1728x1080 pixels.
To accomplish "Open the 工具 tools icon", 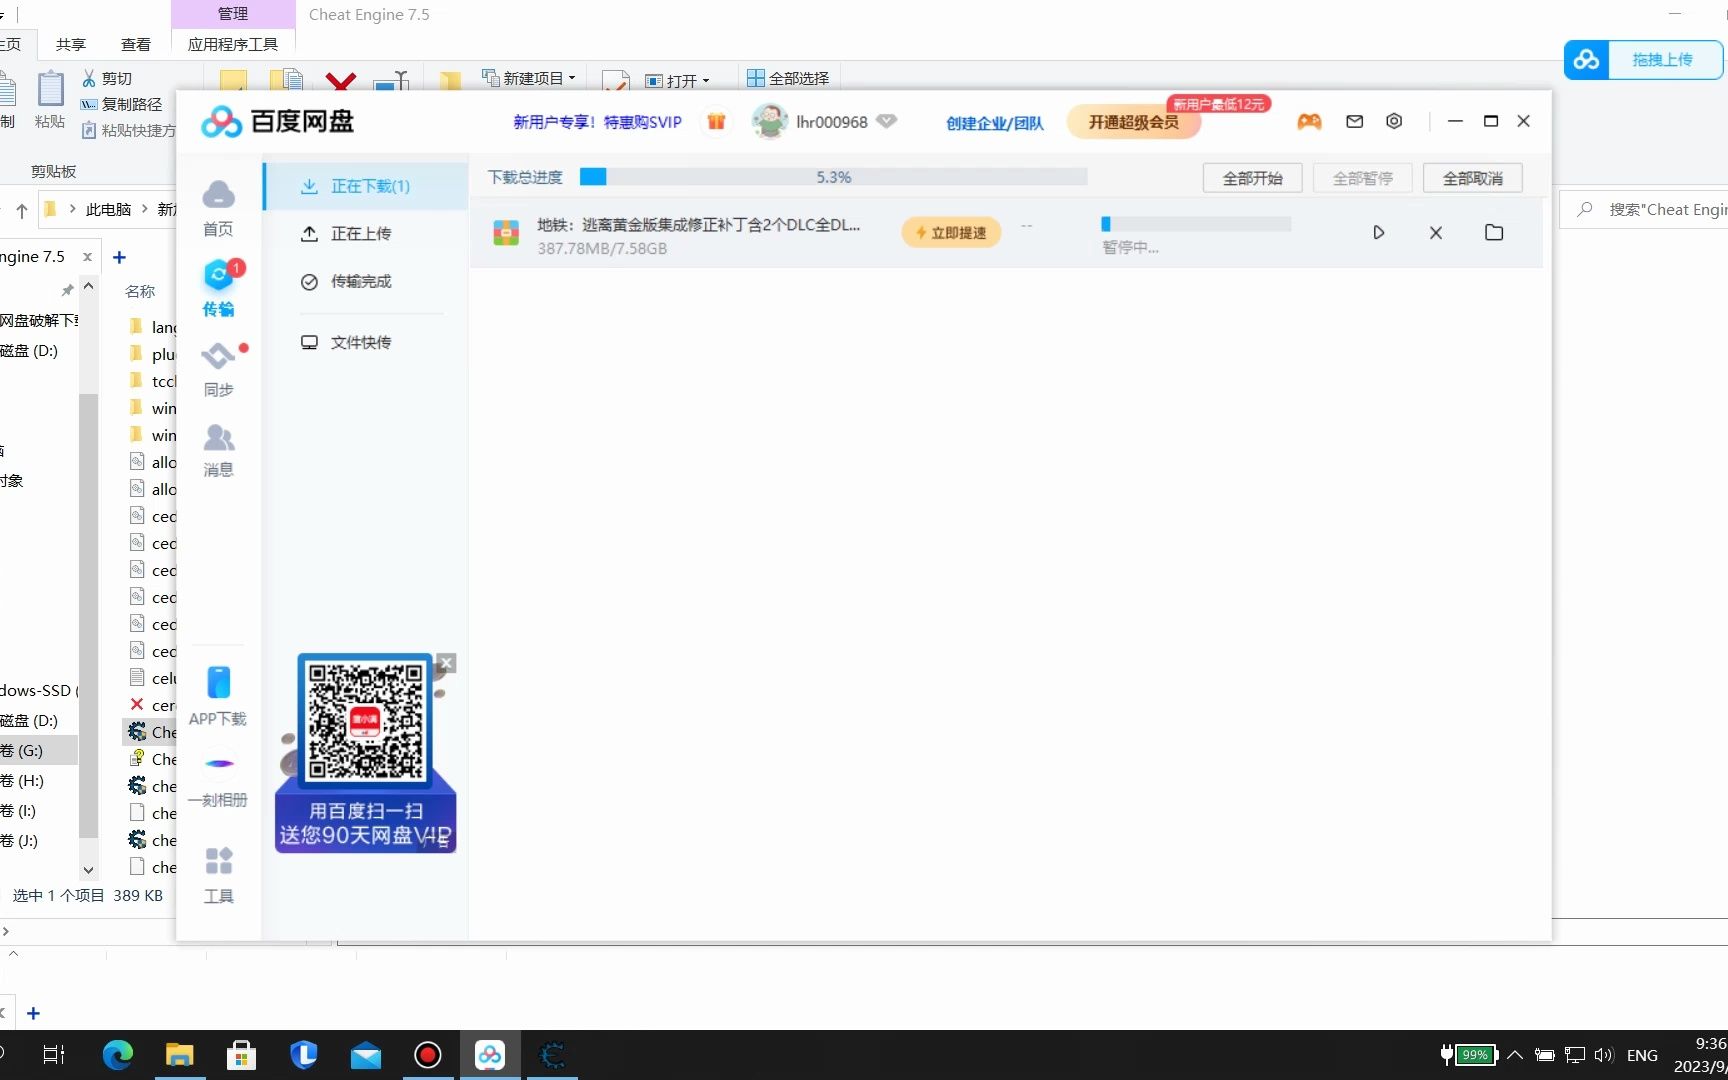I will 218,861.
